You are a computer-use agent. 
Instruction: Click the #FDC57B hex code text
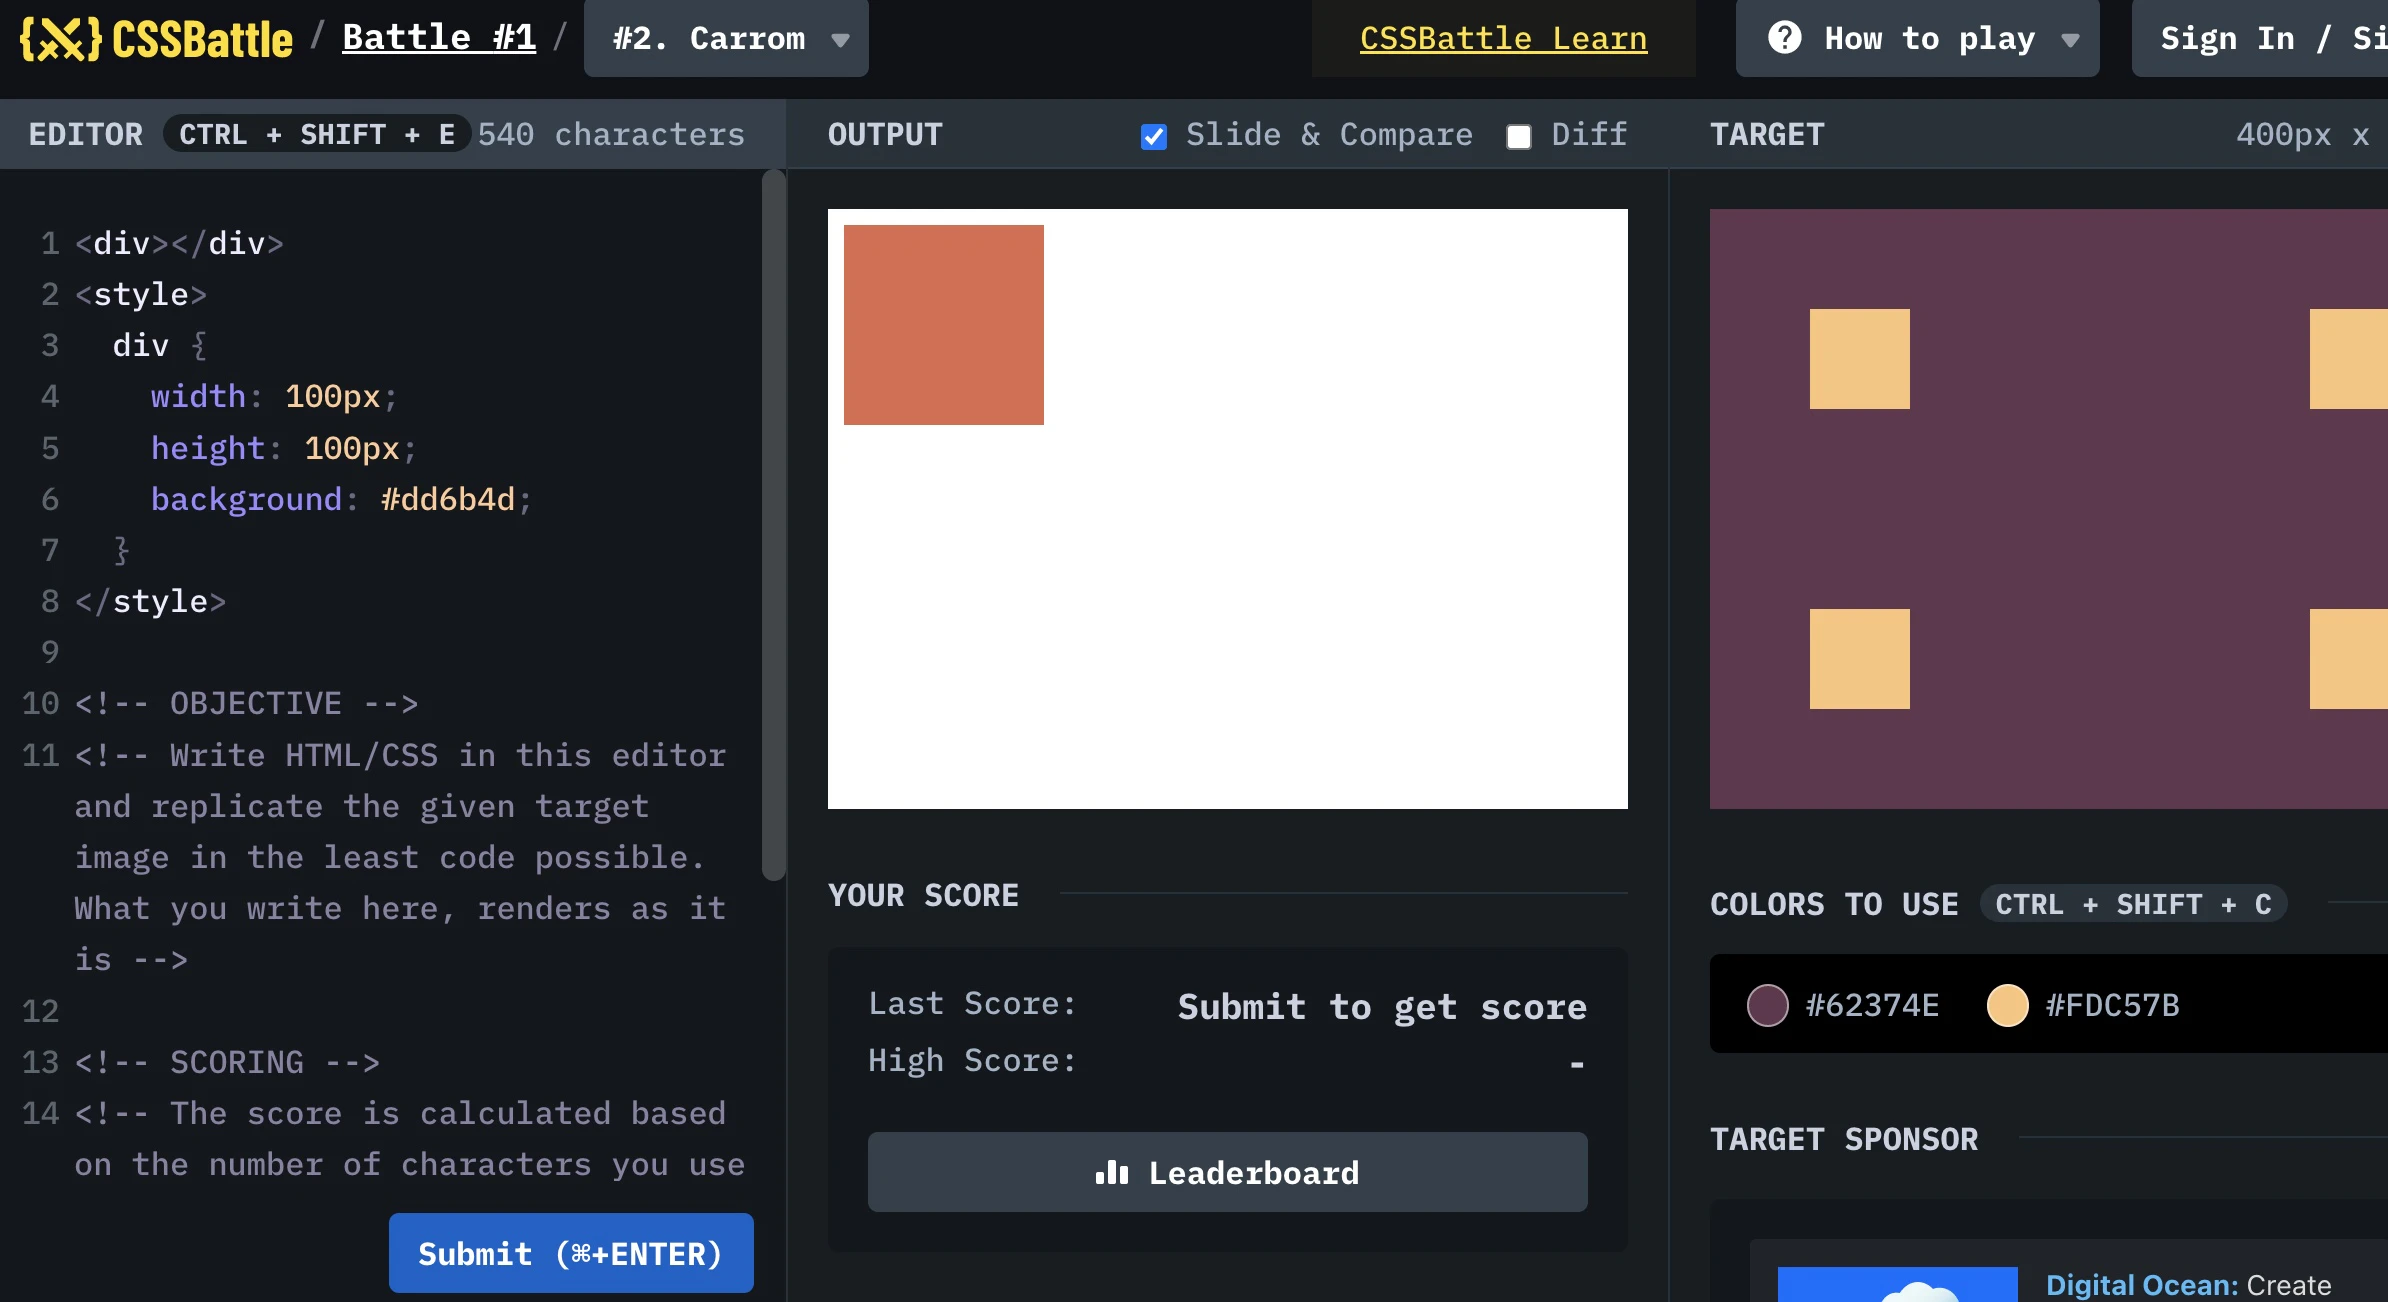click(2112, 1005)
